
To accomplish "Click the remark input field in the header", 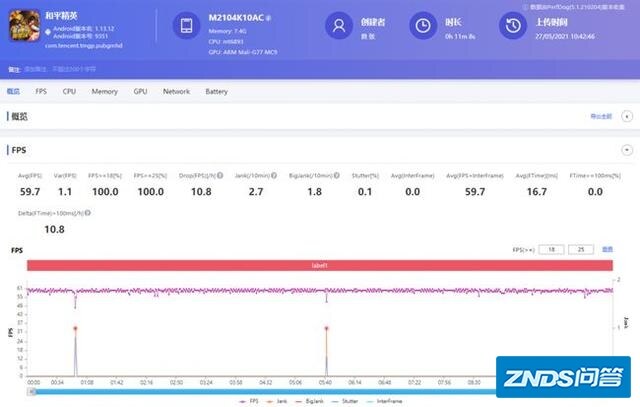I will click(x=60, y=69).
